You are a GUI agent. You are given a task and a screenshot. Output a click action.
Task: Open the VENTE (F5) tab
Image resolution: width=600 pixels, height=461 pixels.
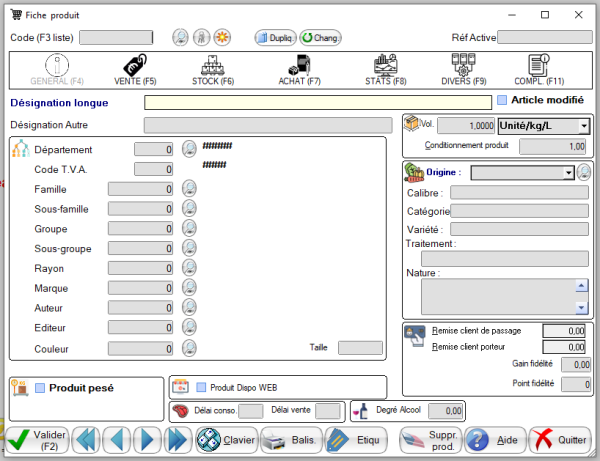tap(135, 68)
